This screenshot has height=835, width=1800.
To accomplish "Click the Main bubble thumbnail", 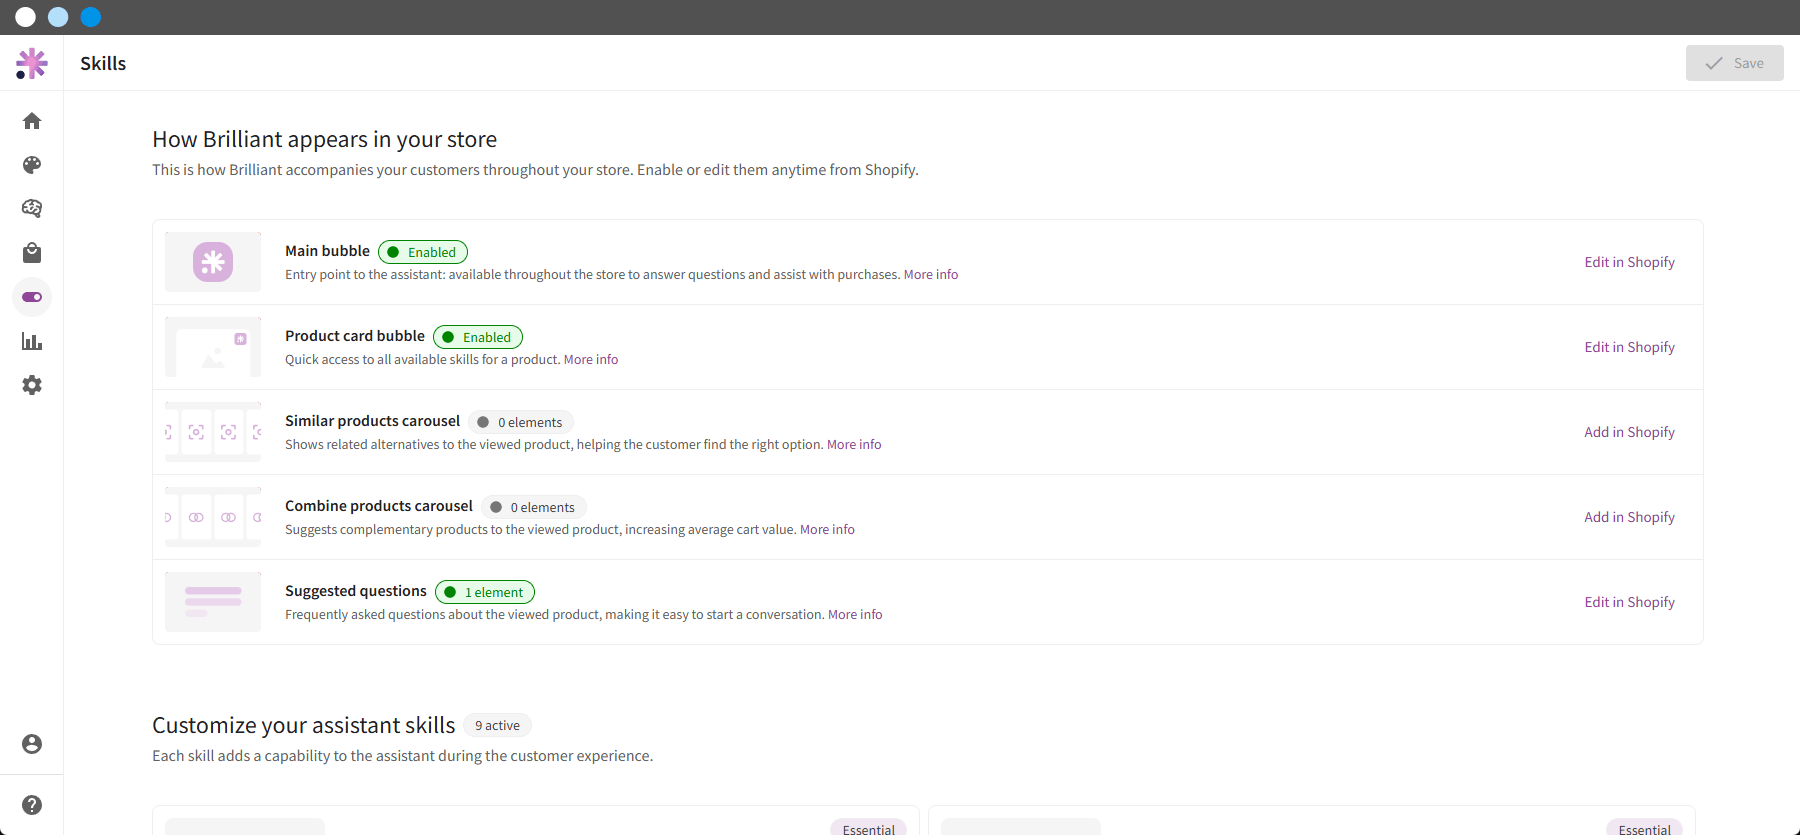I will (213, 262).
